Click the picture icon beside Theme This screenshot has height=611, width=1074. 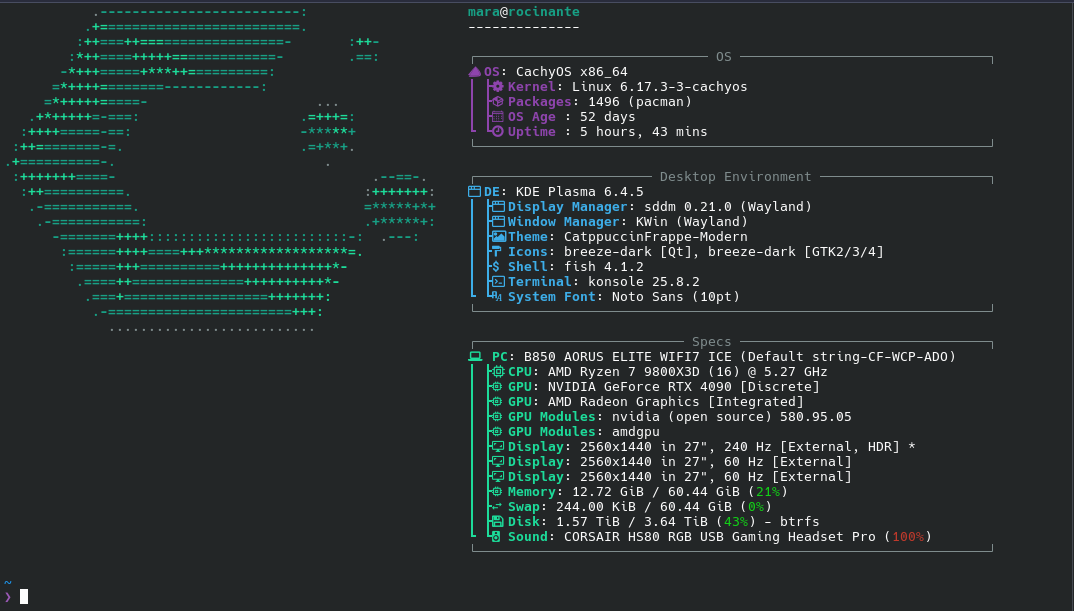pyautogui.click(x=497, y=237)
